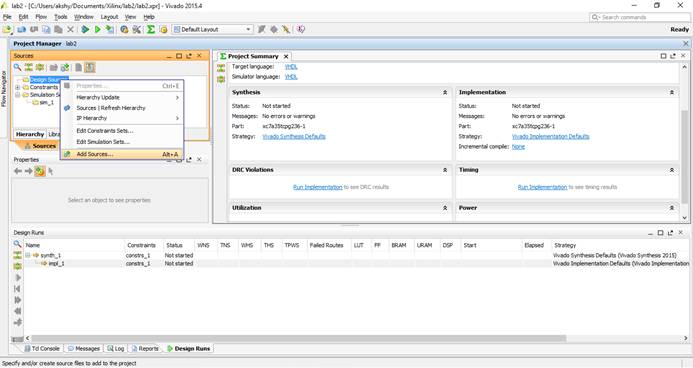
Task: Expand the Constraints folder in Sources tree
Action: (x=18, y=87)
